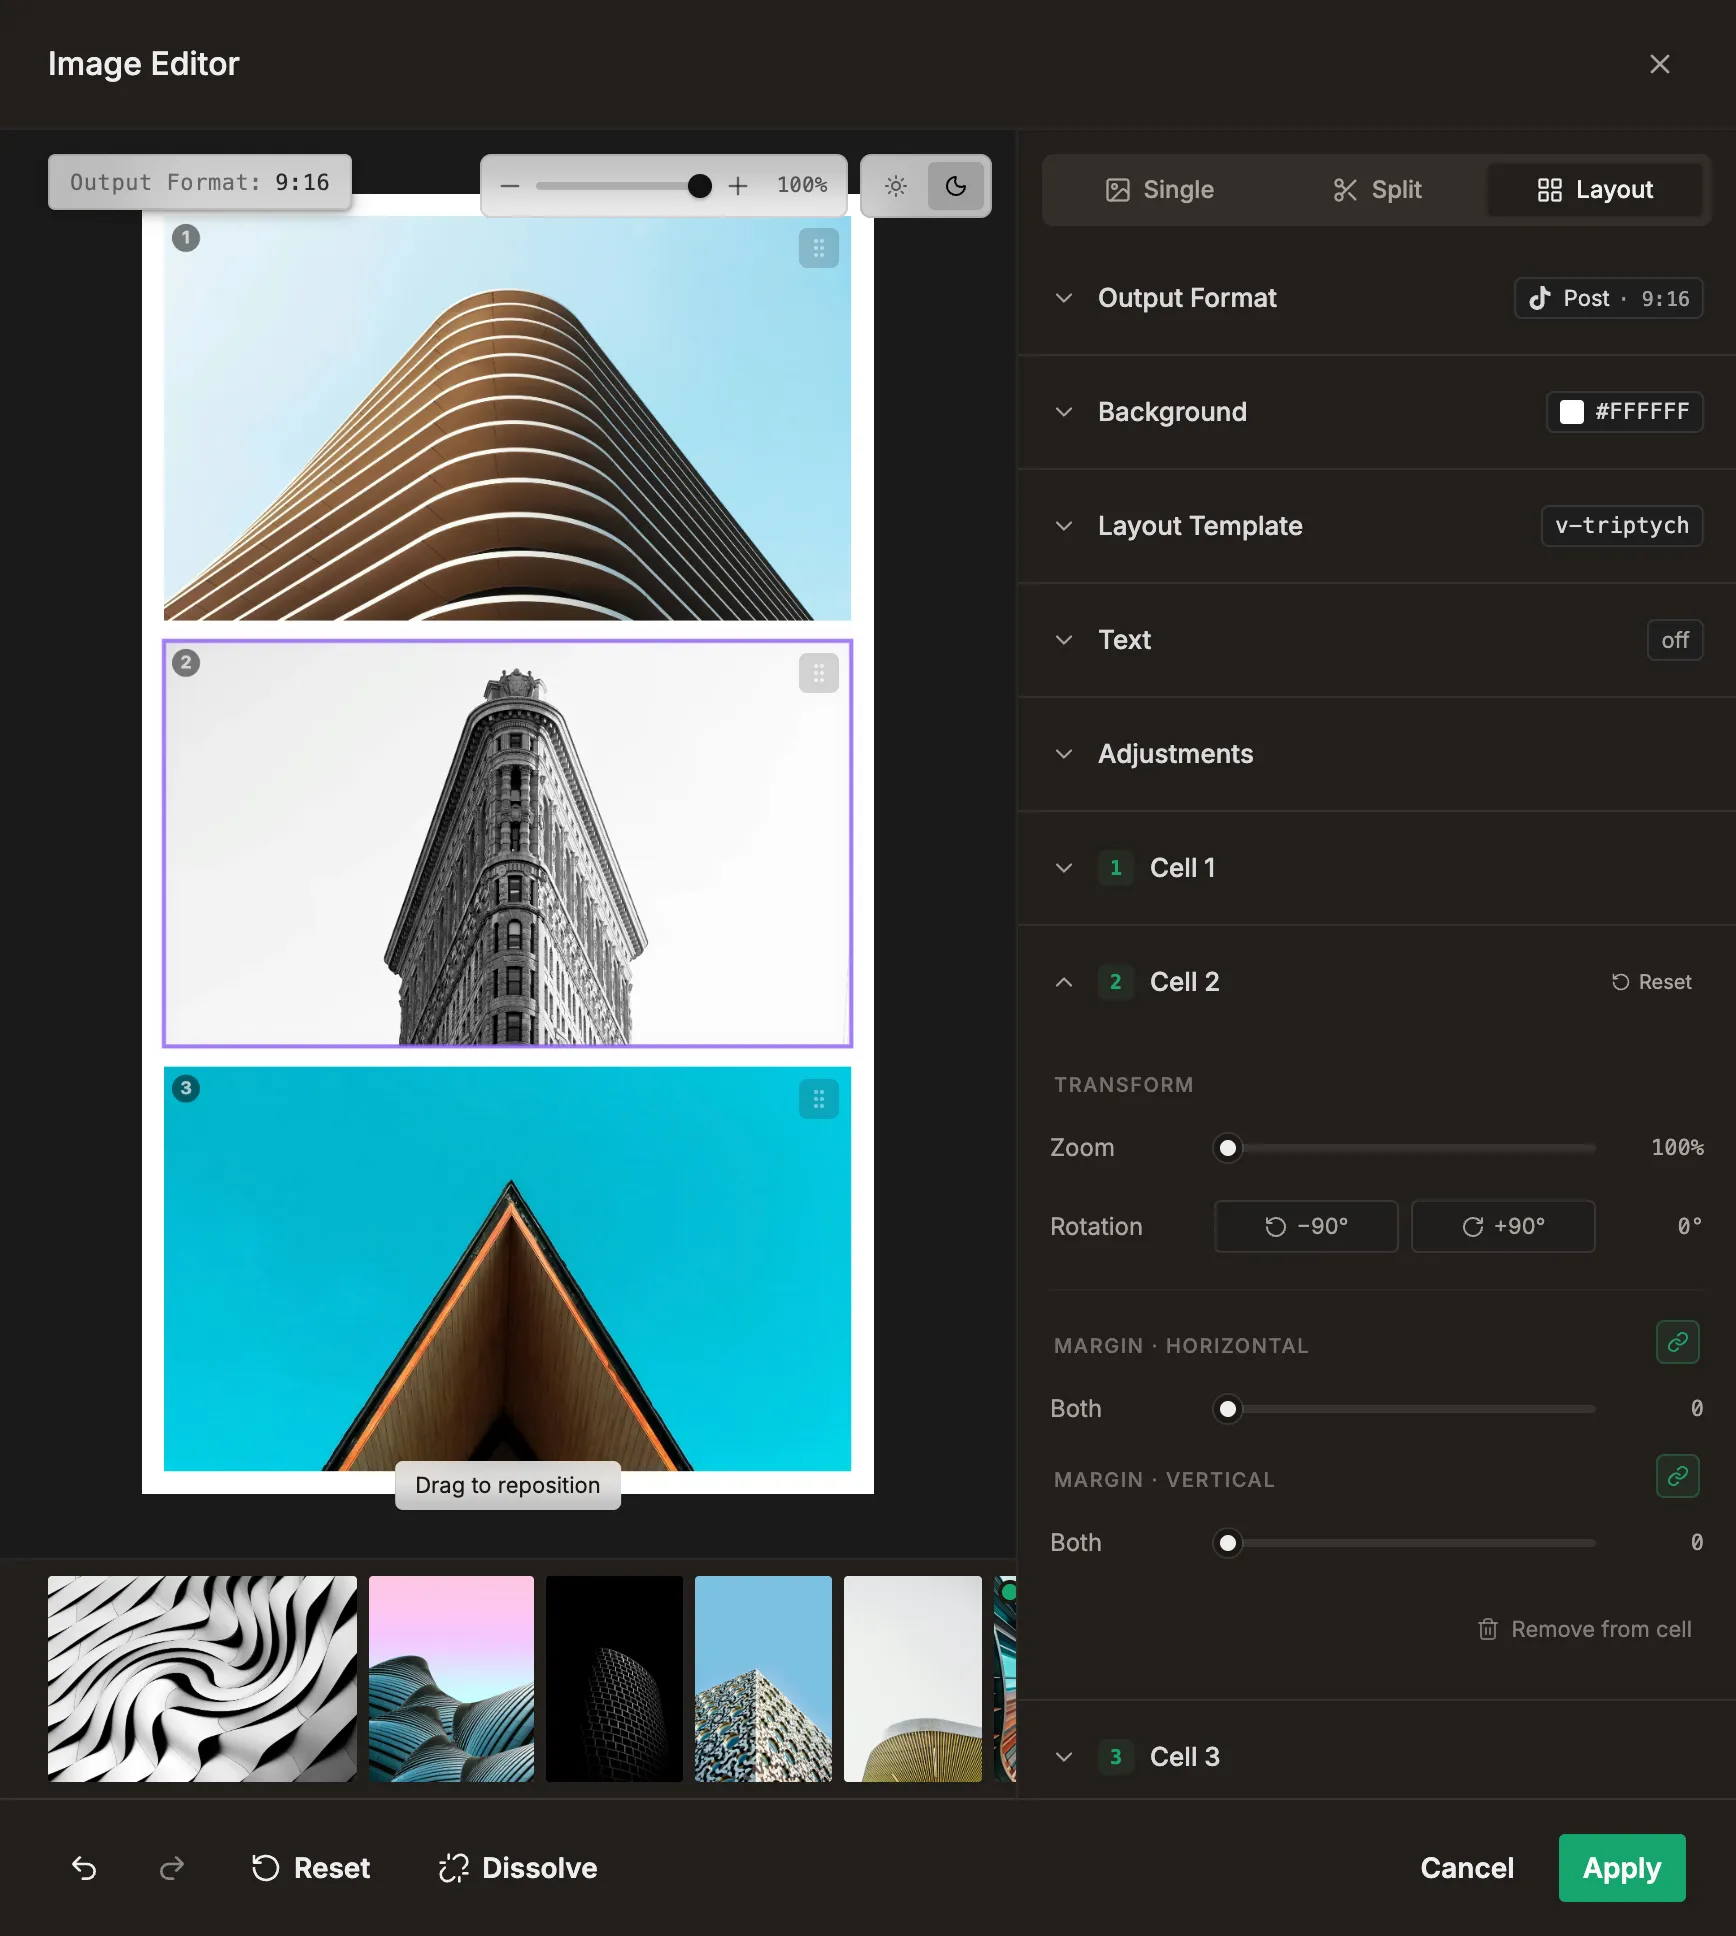Switch to the Split tab
Viewport: 1736px width, 1936px height.
[1378, 190]
